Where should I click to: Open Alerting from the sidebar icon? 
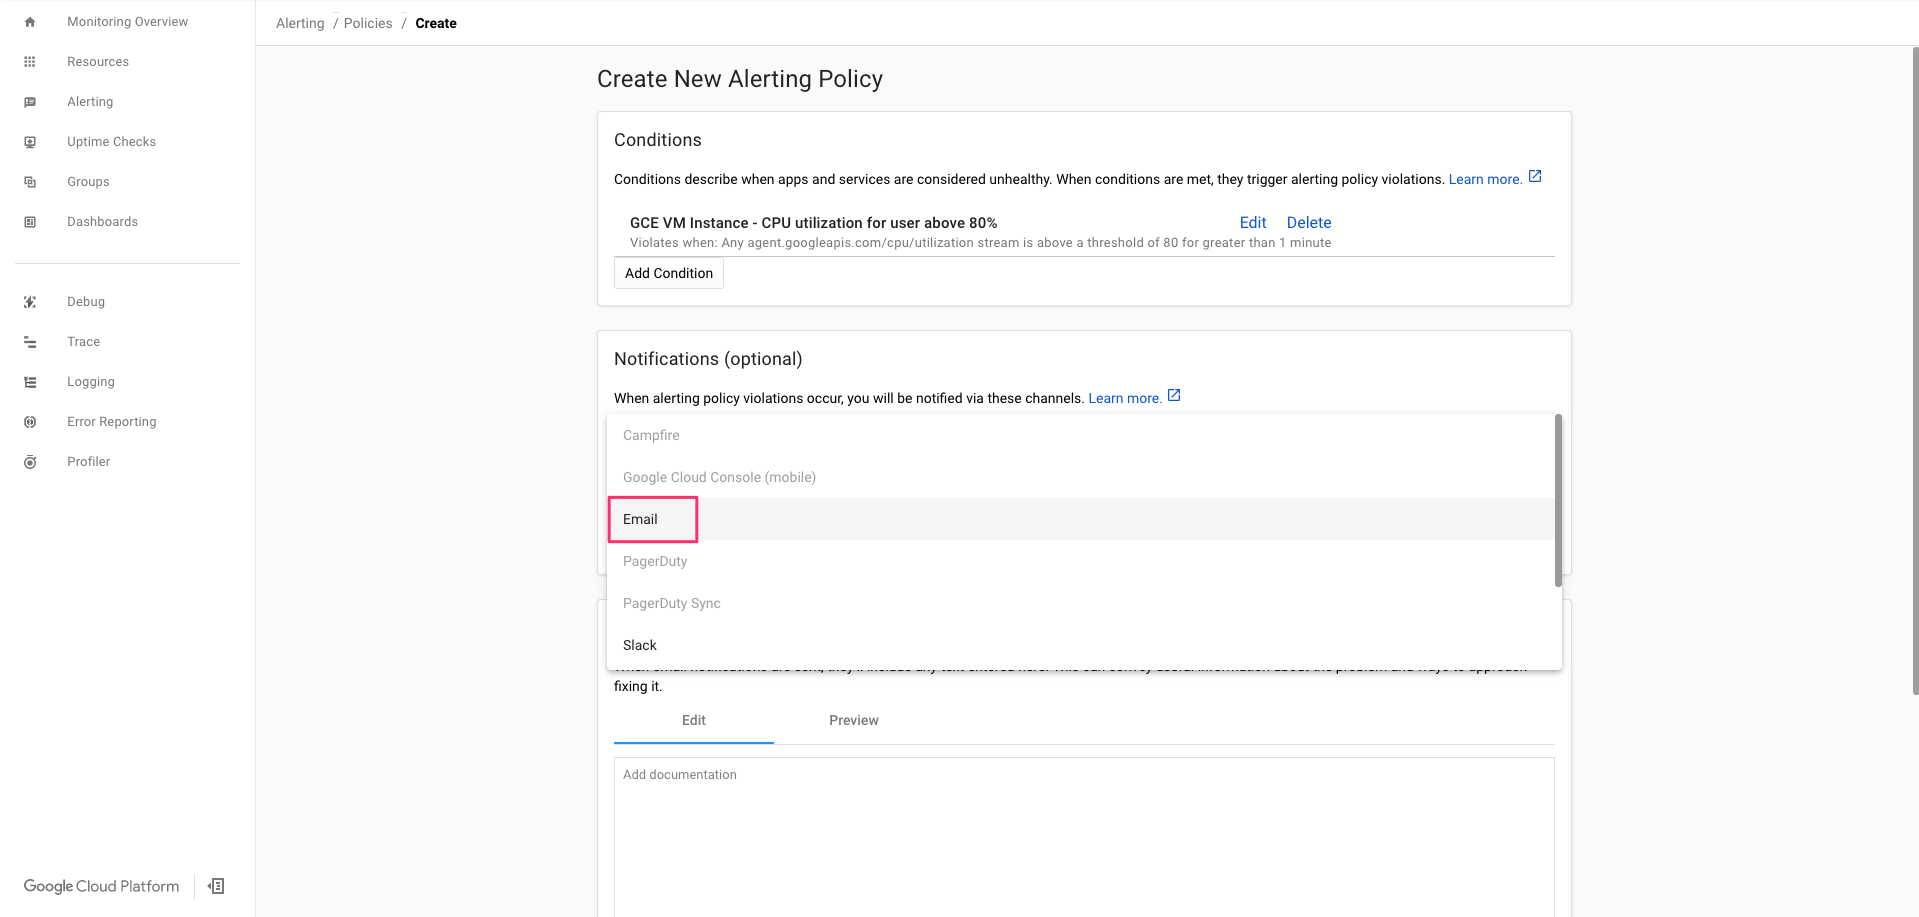click(x=30, y=101)
